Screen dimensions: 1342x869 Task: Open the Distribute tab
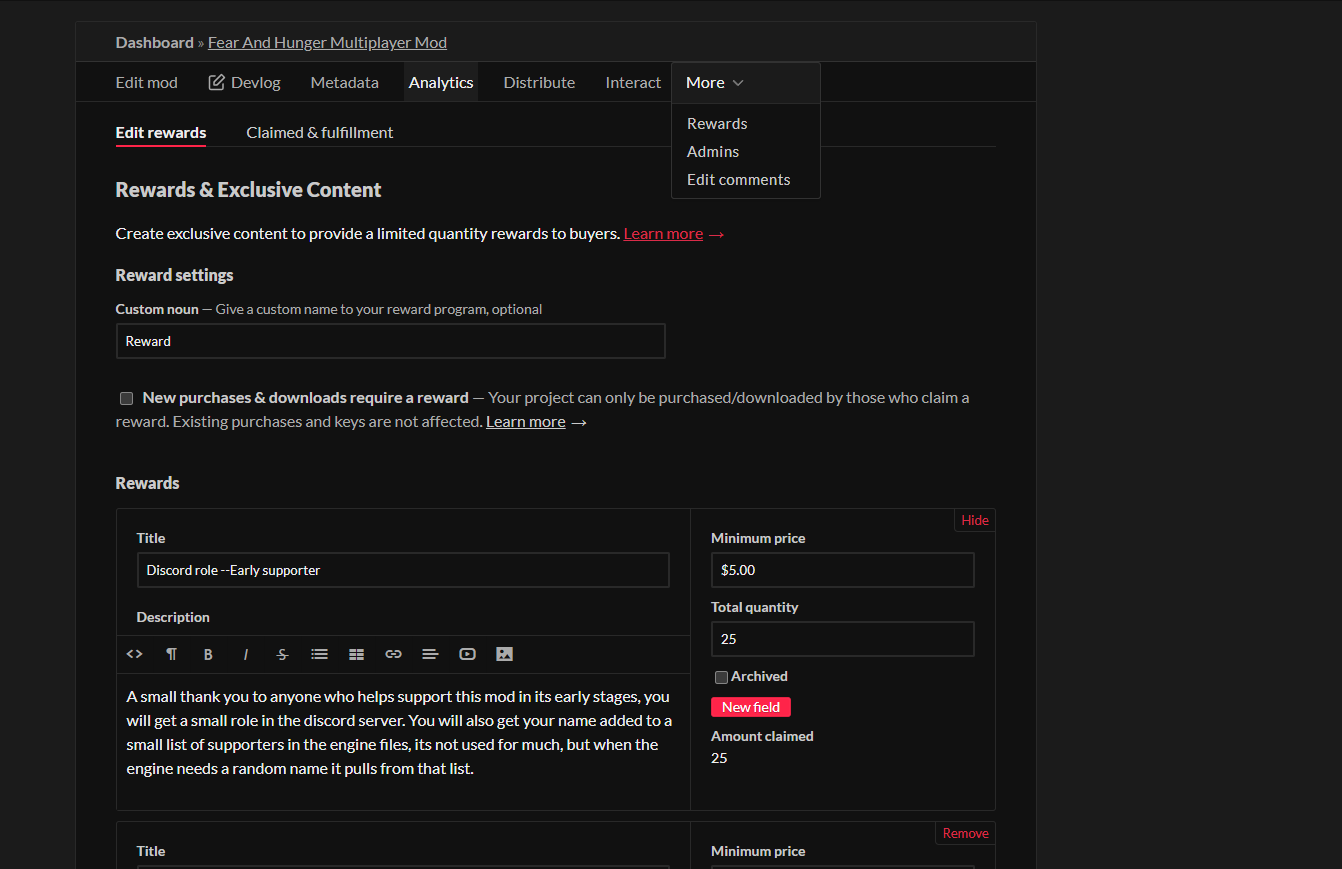[x=539, y=83]
